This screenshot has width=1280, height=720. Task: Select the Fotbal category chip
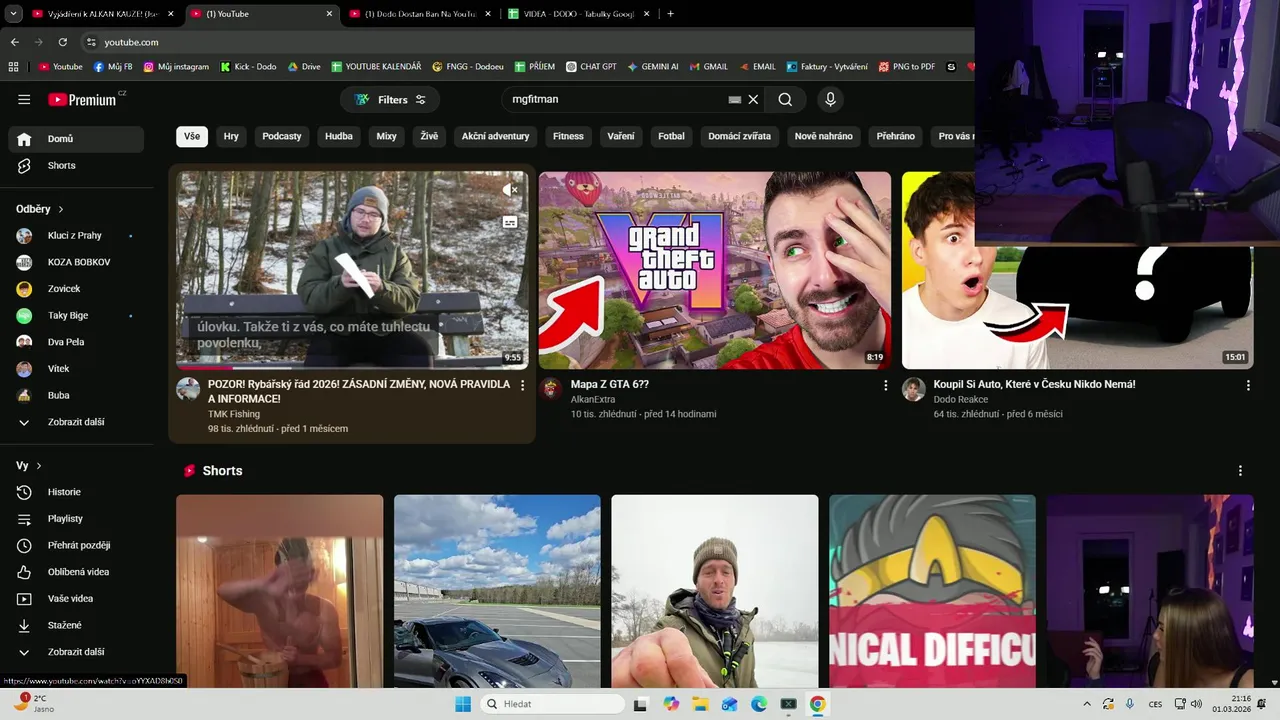click(x=672, y=136)
